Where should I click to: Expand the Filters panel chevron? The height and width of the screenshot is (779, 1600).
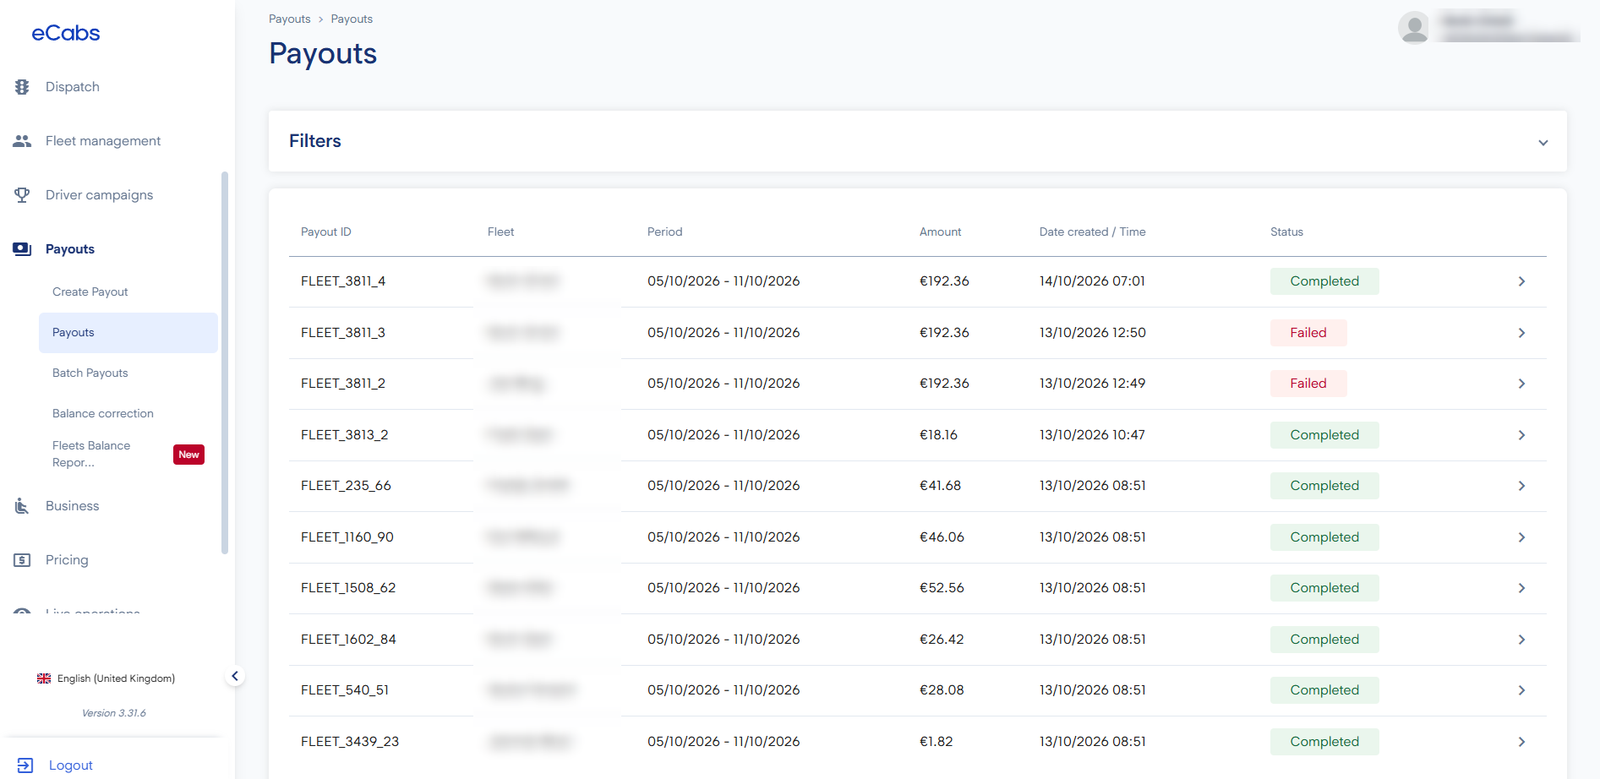tap(1543, 142)
